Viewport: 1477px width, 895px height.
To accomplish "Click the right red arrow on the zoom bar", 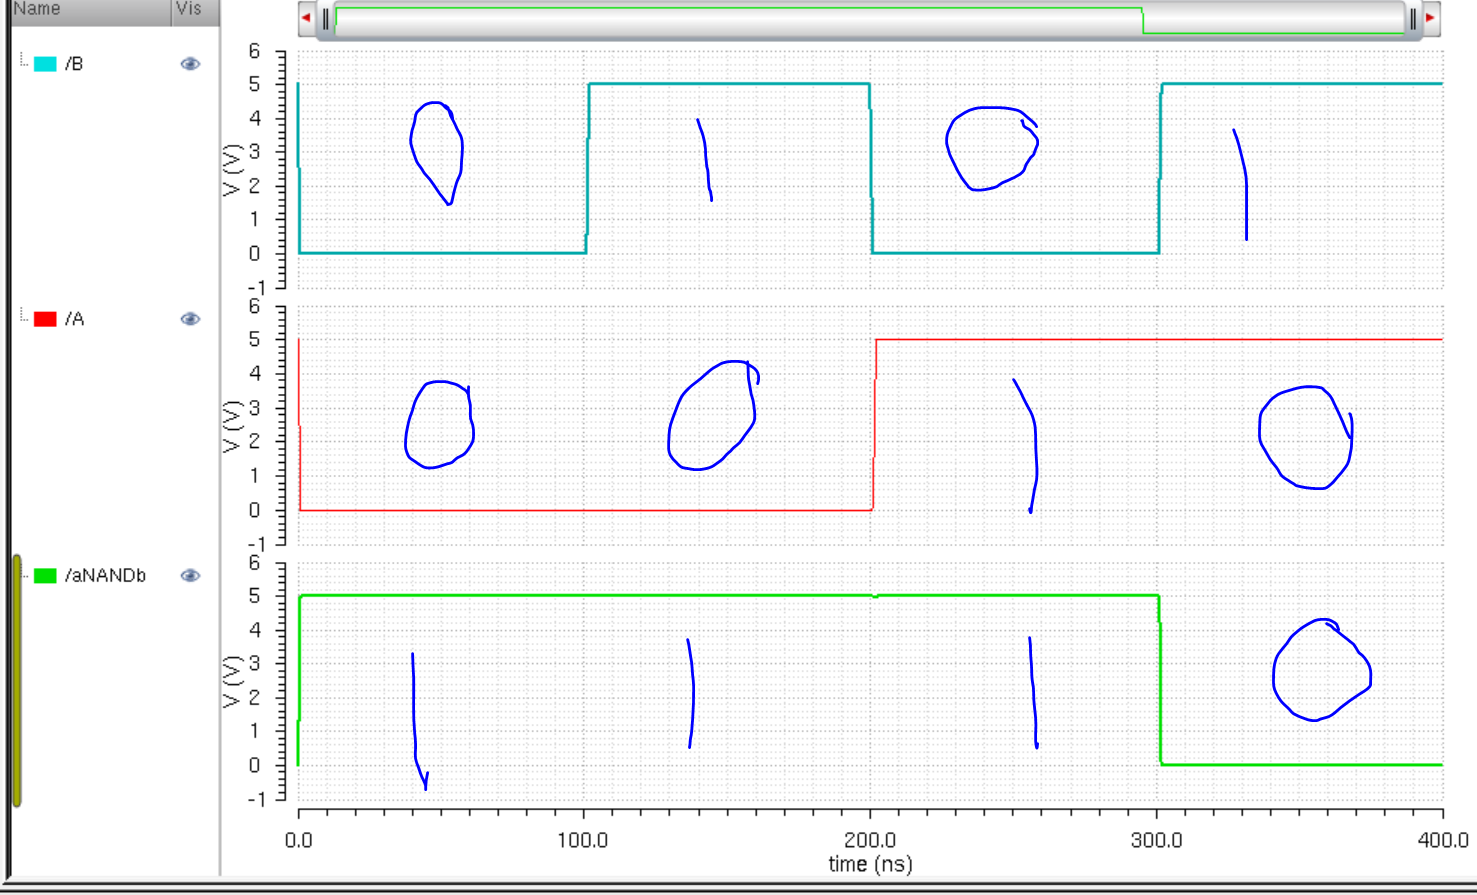I will click(x=1430, y=18).
